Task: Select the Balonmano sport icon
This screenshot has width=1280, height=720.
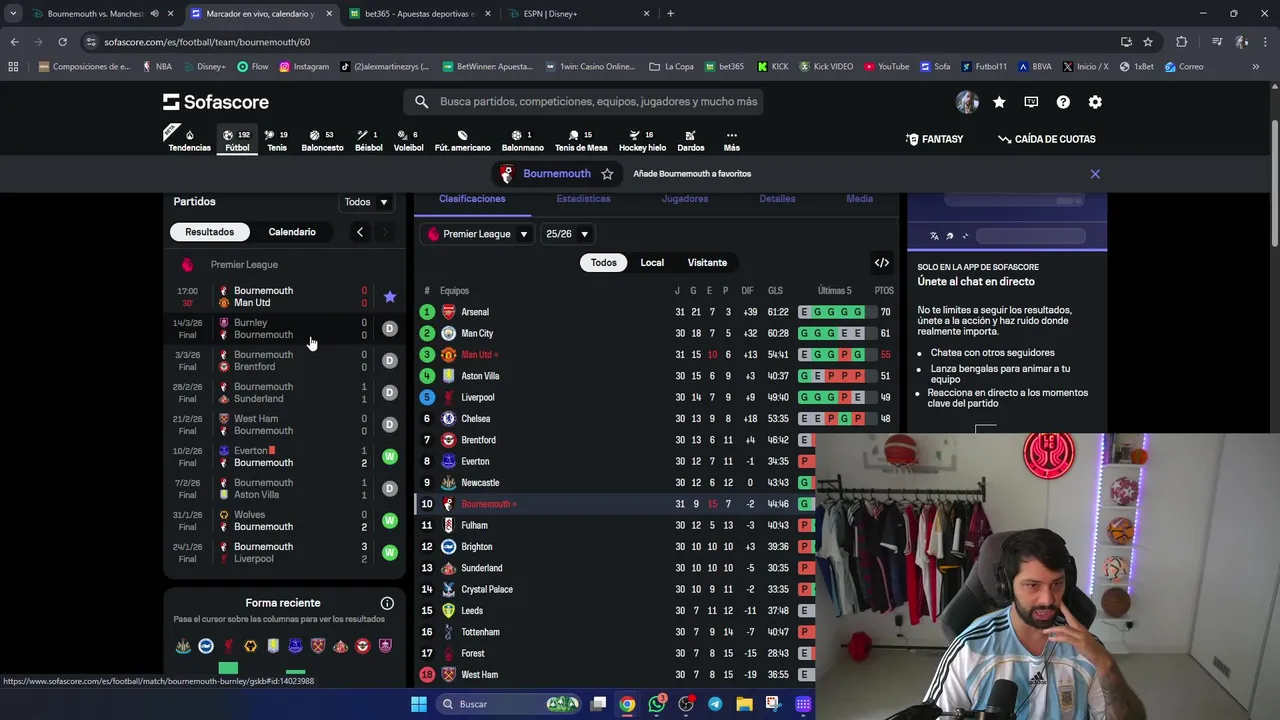Action: point(522,140)
